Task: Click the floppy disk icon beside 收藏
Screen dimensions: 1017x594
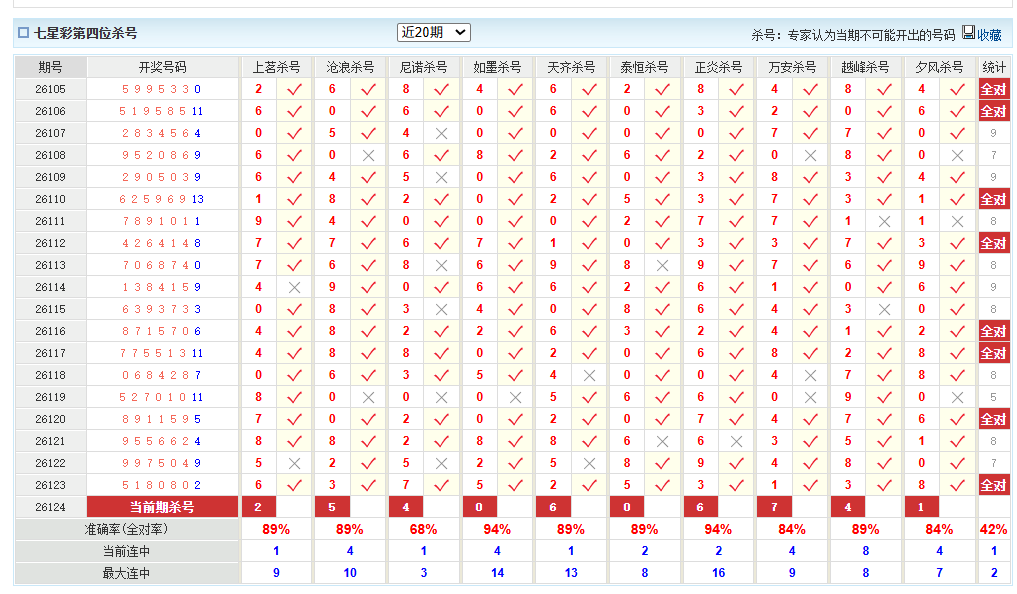Action: 968,32
